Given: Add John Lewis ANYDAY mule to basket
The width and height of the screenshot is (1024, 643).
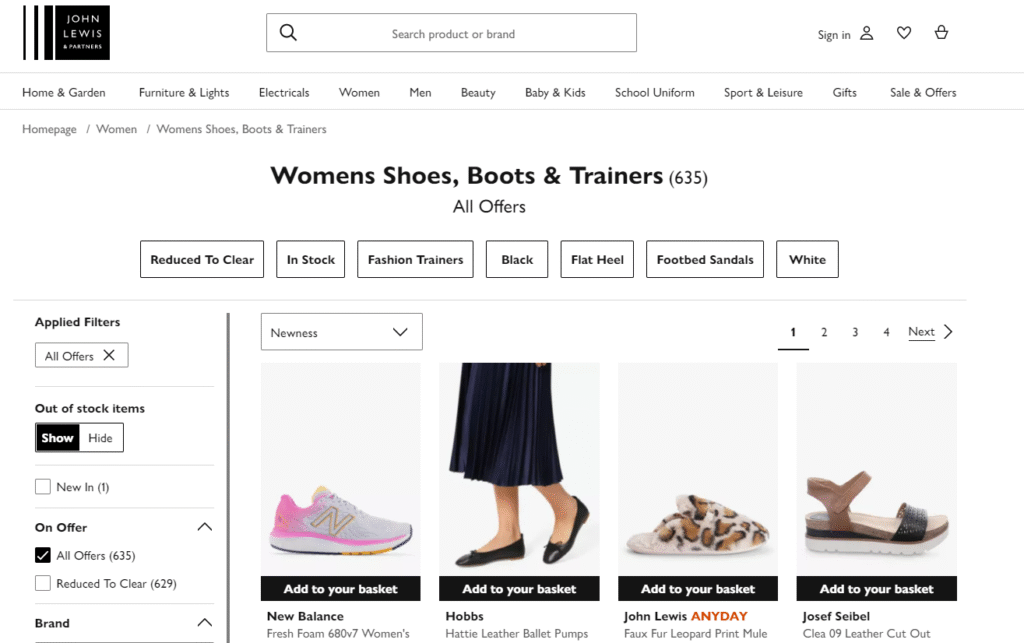Looking at the screenshot, I should 698,589.
